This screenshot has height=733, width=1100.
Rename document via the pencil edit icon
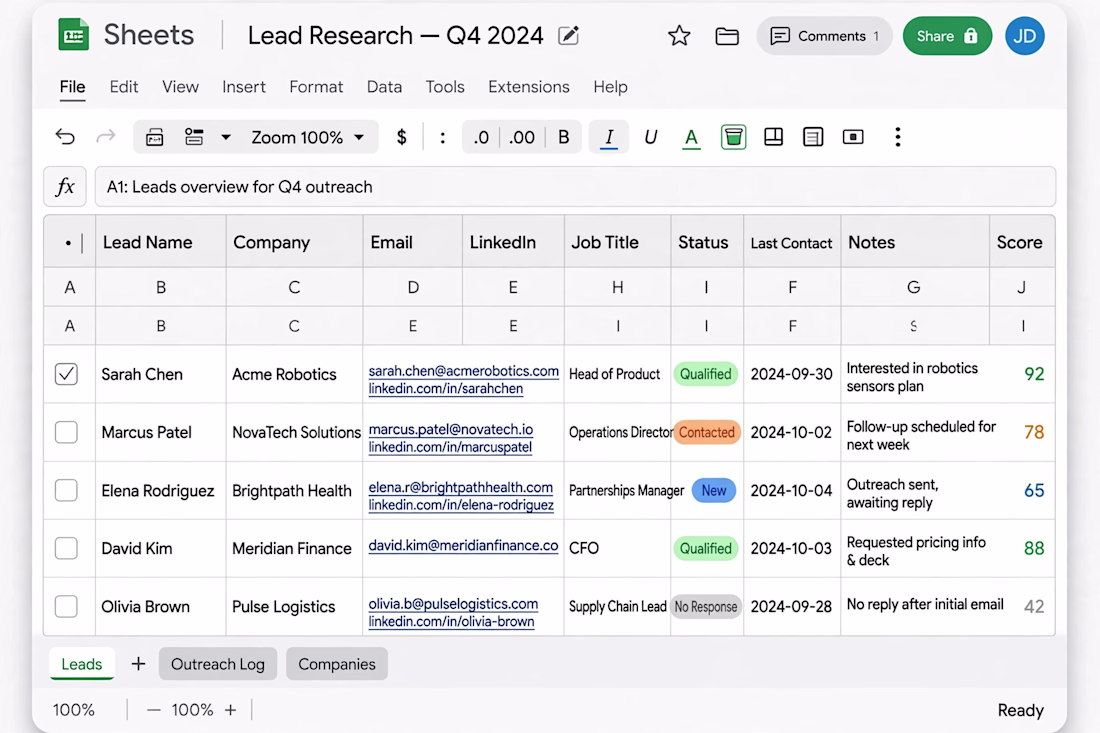(x=568, y=36)
